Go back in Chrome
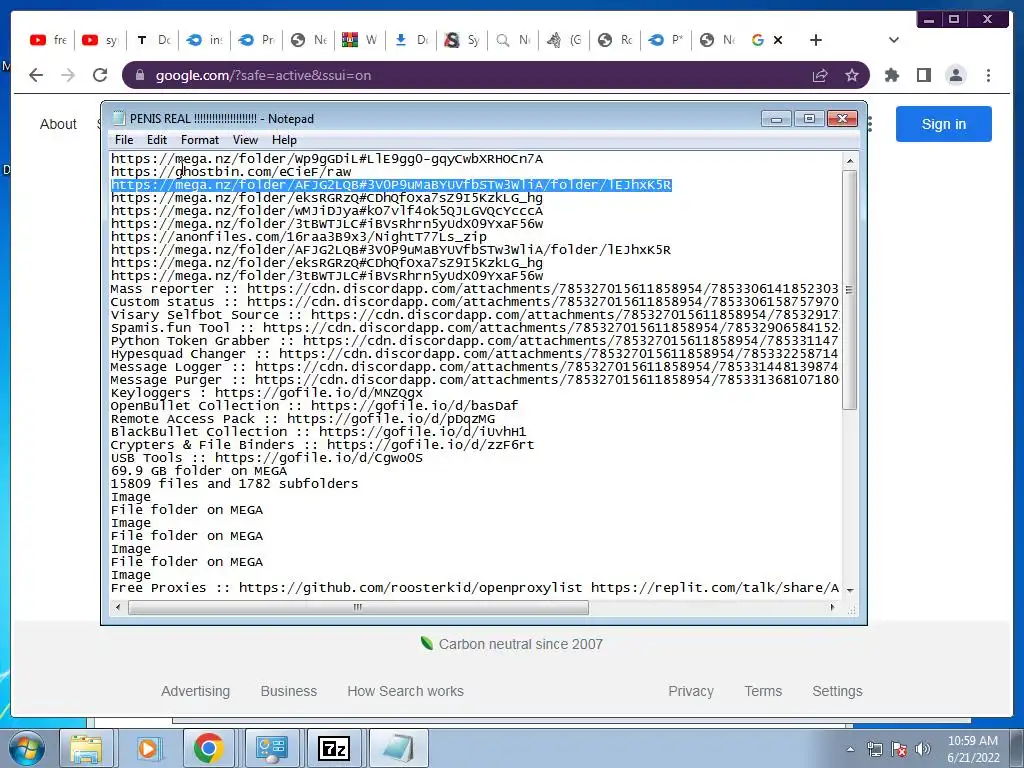The image size is (1024, 768). coord(37,75)
